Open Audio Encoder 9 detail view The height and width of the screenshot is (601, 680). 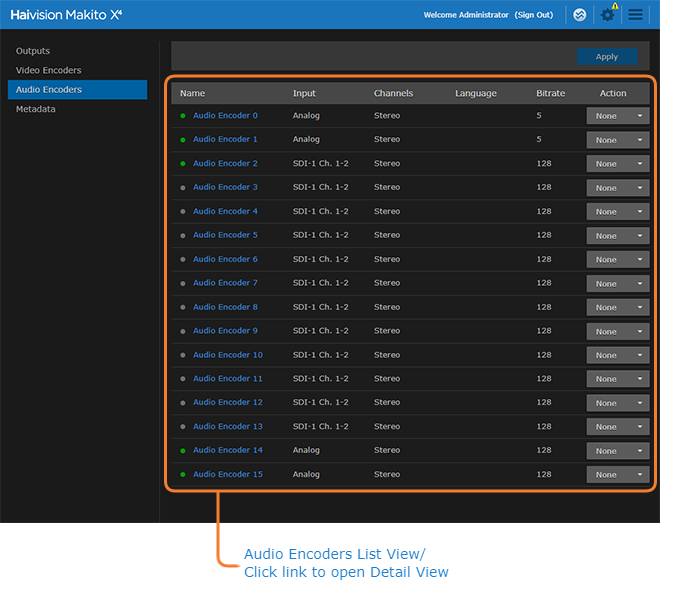[x=225, y=331]
